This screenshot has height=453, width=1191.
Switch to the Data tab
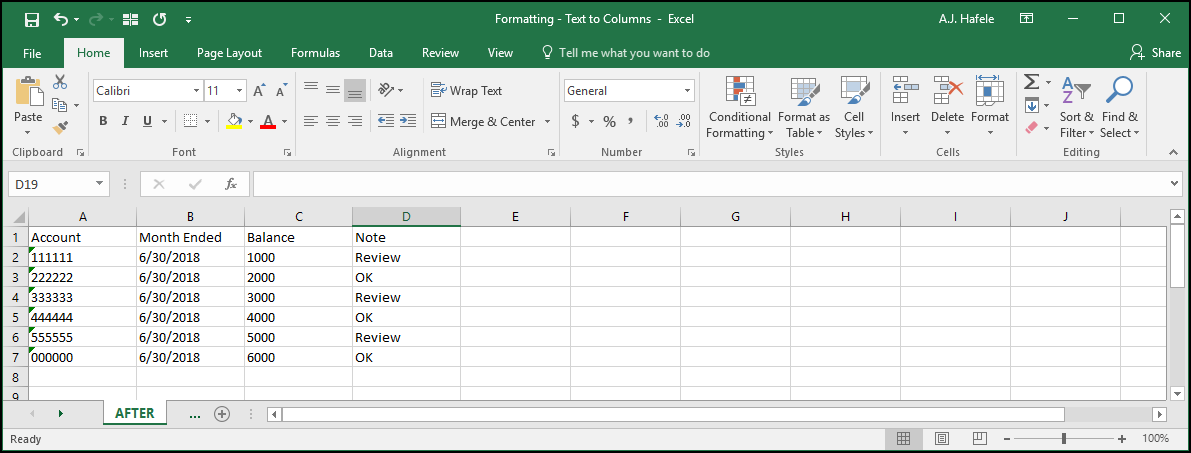pos(381,52)
